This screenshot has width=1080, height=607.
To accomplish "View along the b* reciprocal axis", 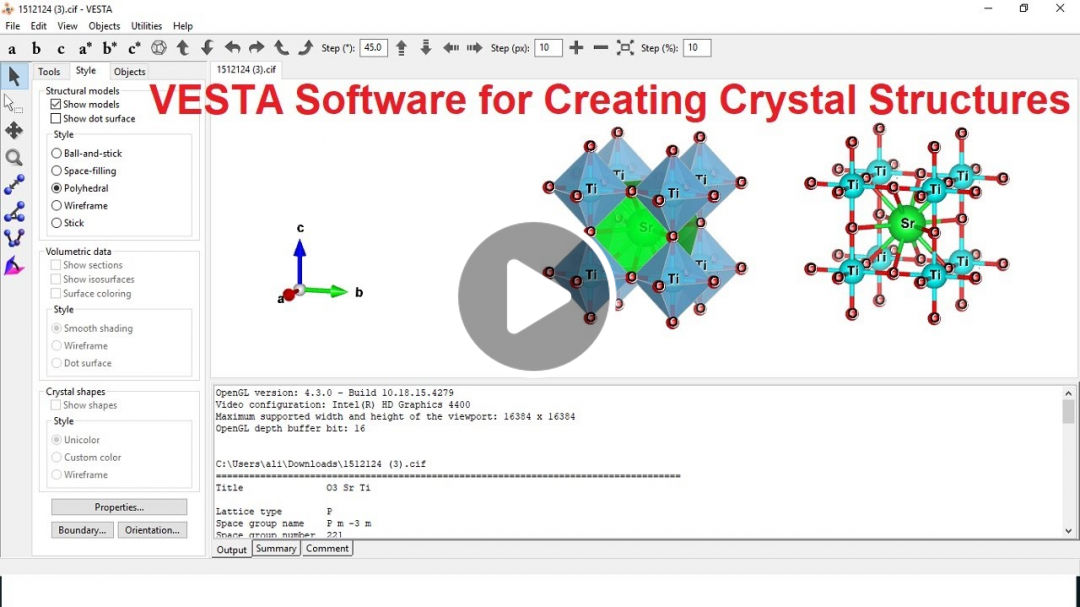I will [x=110, y=48].
